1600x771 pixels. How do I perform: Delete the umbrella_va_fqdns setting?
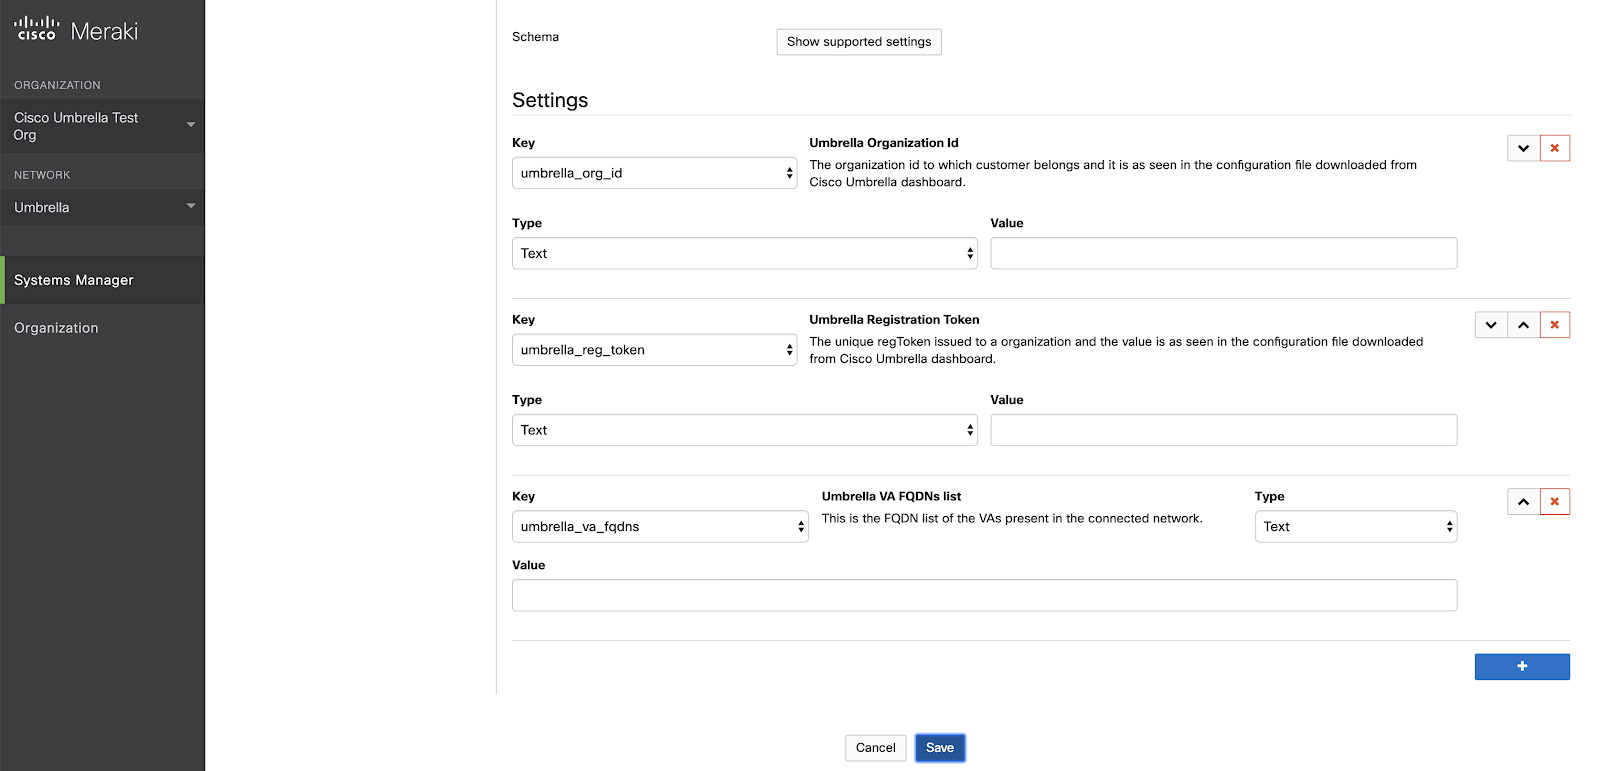tap(1555, 502)
